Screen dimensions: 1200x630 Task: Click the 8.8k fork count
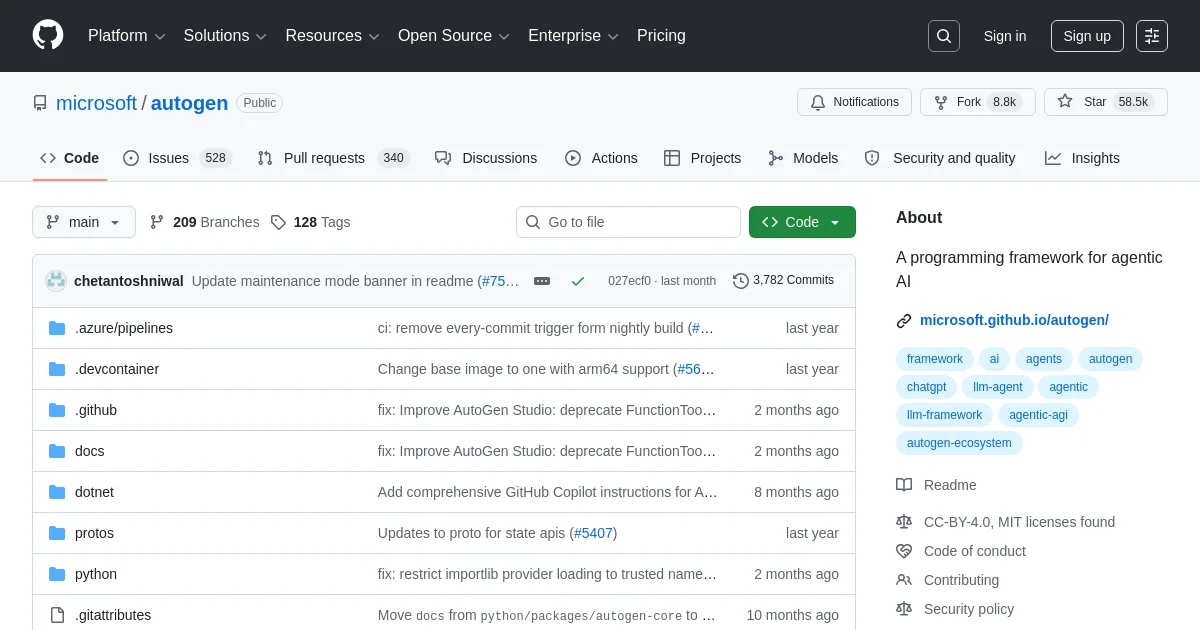[1004, 102]
